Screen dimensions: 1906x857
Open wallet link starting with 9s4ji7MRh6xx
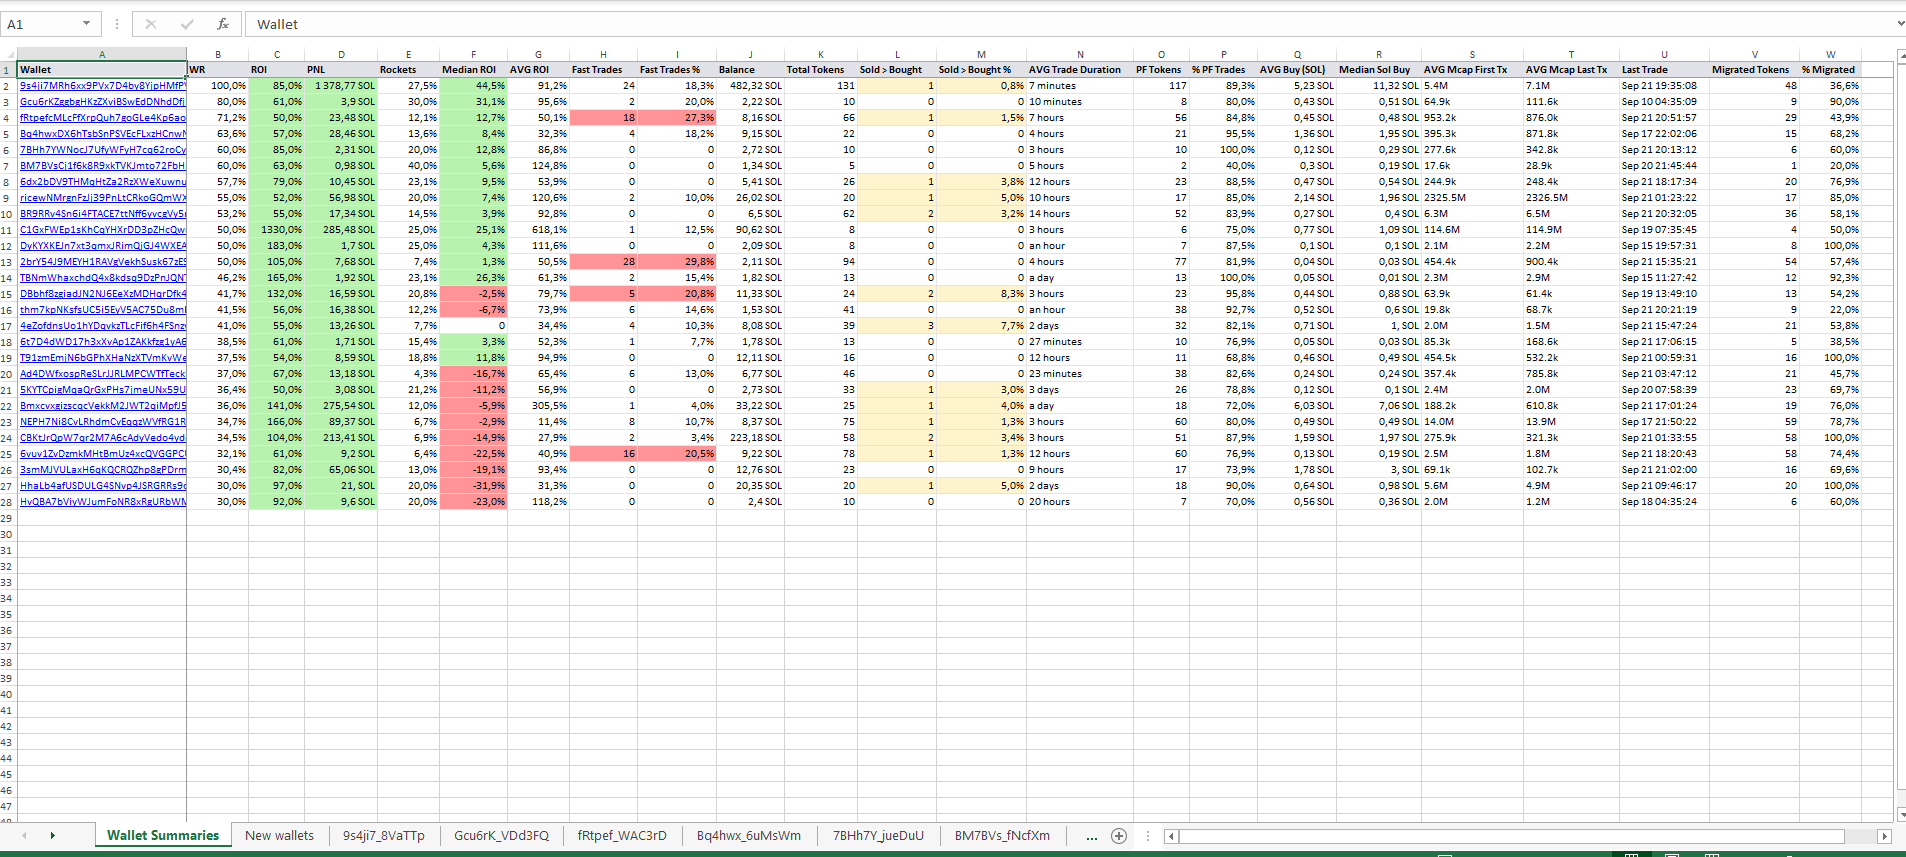pyautogui.click(x=103, y=86)
